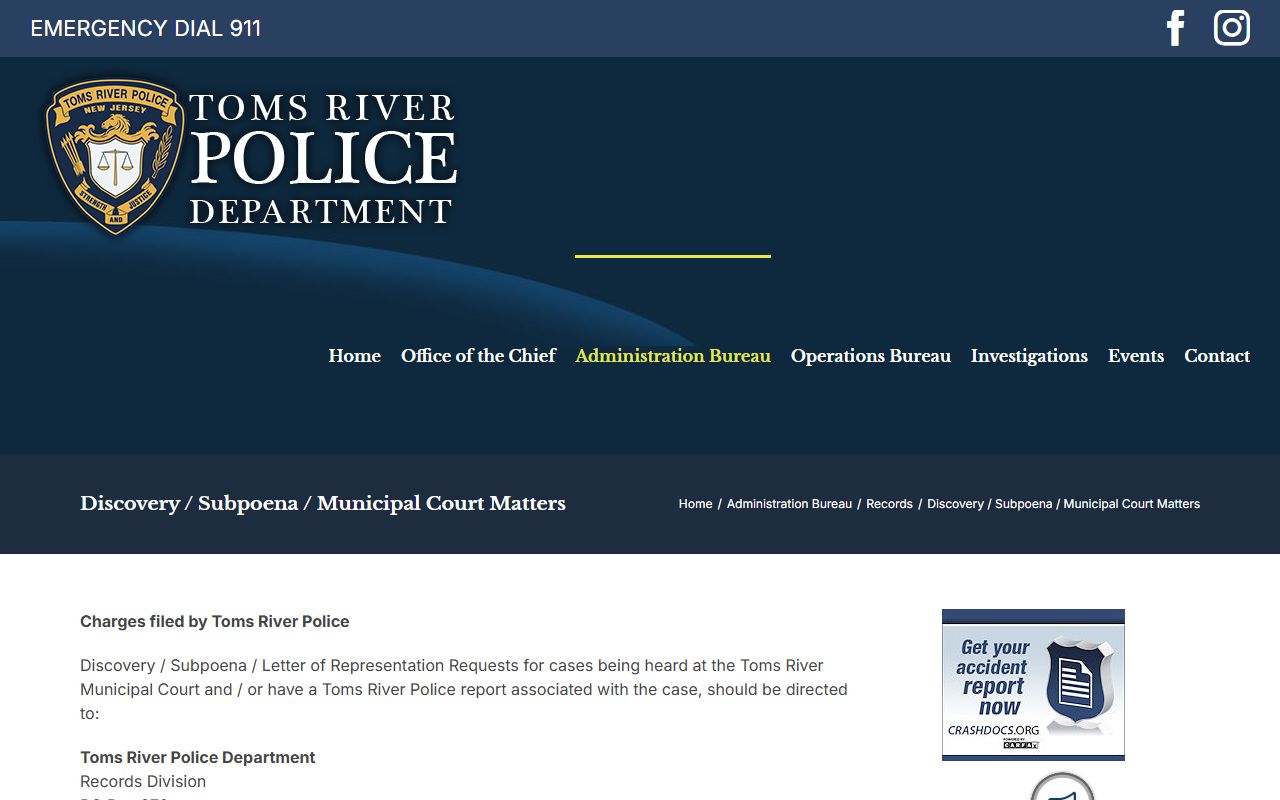
Task: Open the Instagram profile icon
Action: (x=1232, y=28)
